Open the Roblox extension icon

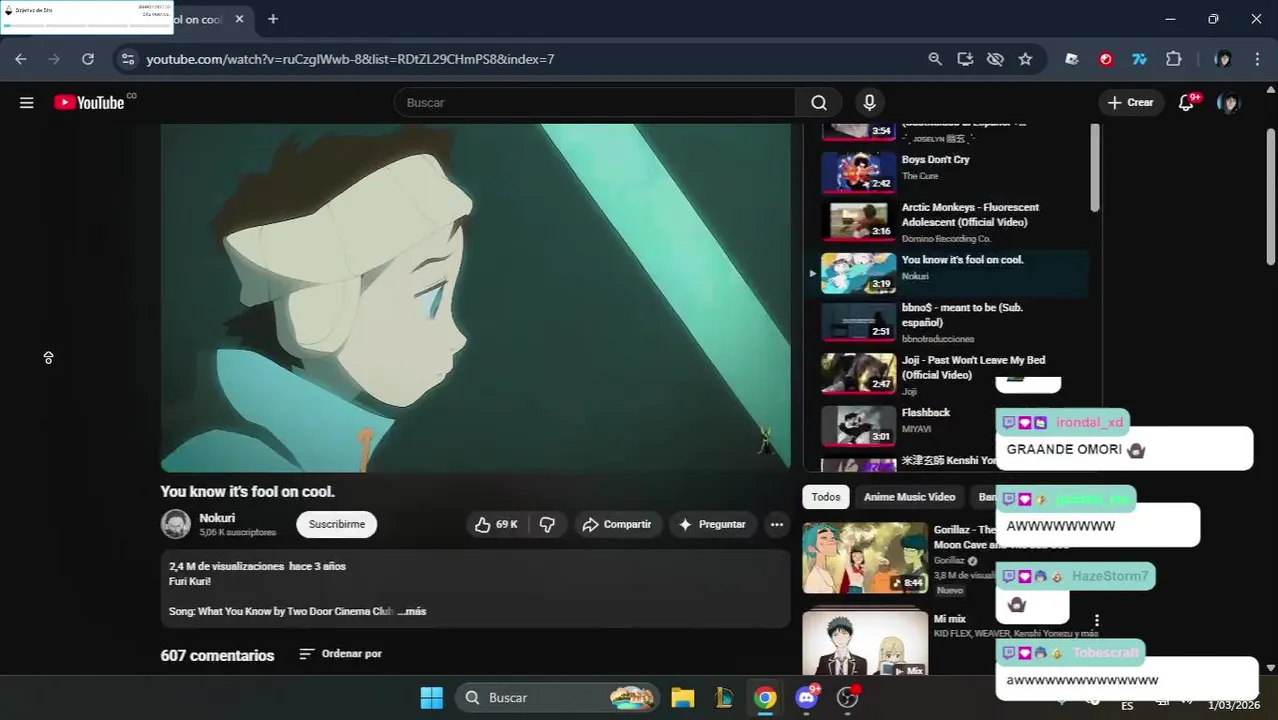(1072, 59)
